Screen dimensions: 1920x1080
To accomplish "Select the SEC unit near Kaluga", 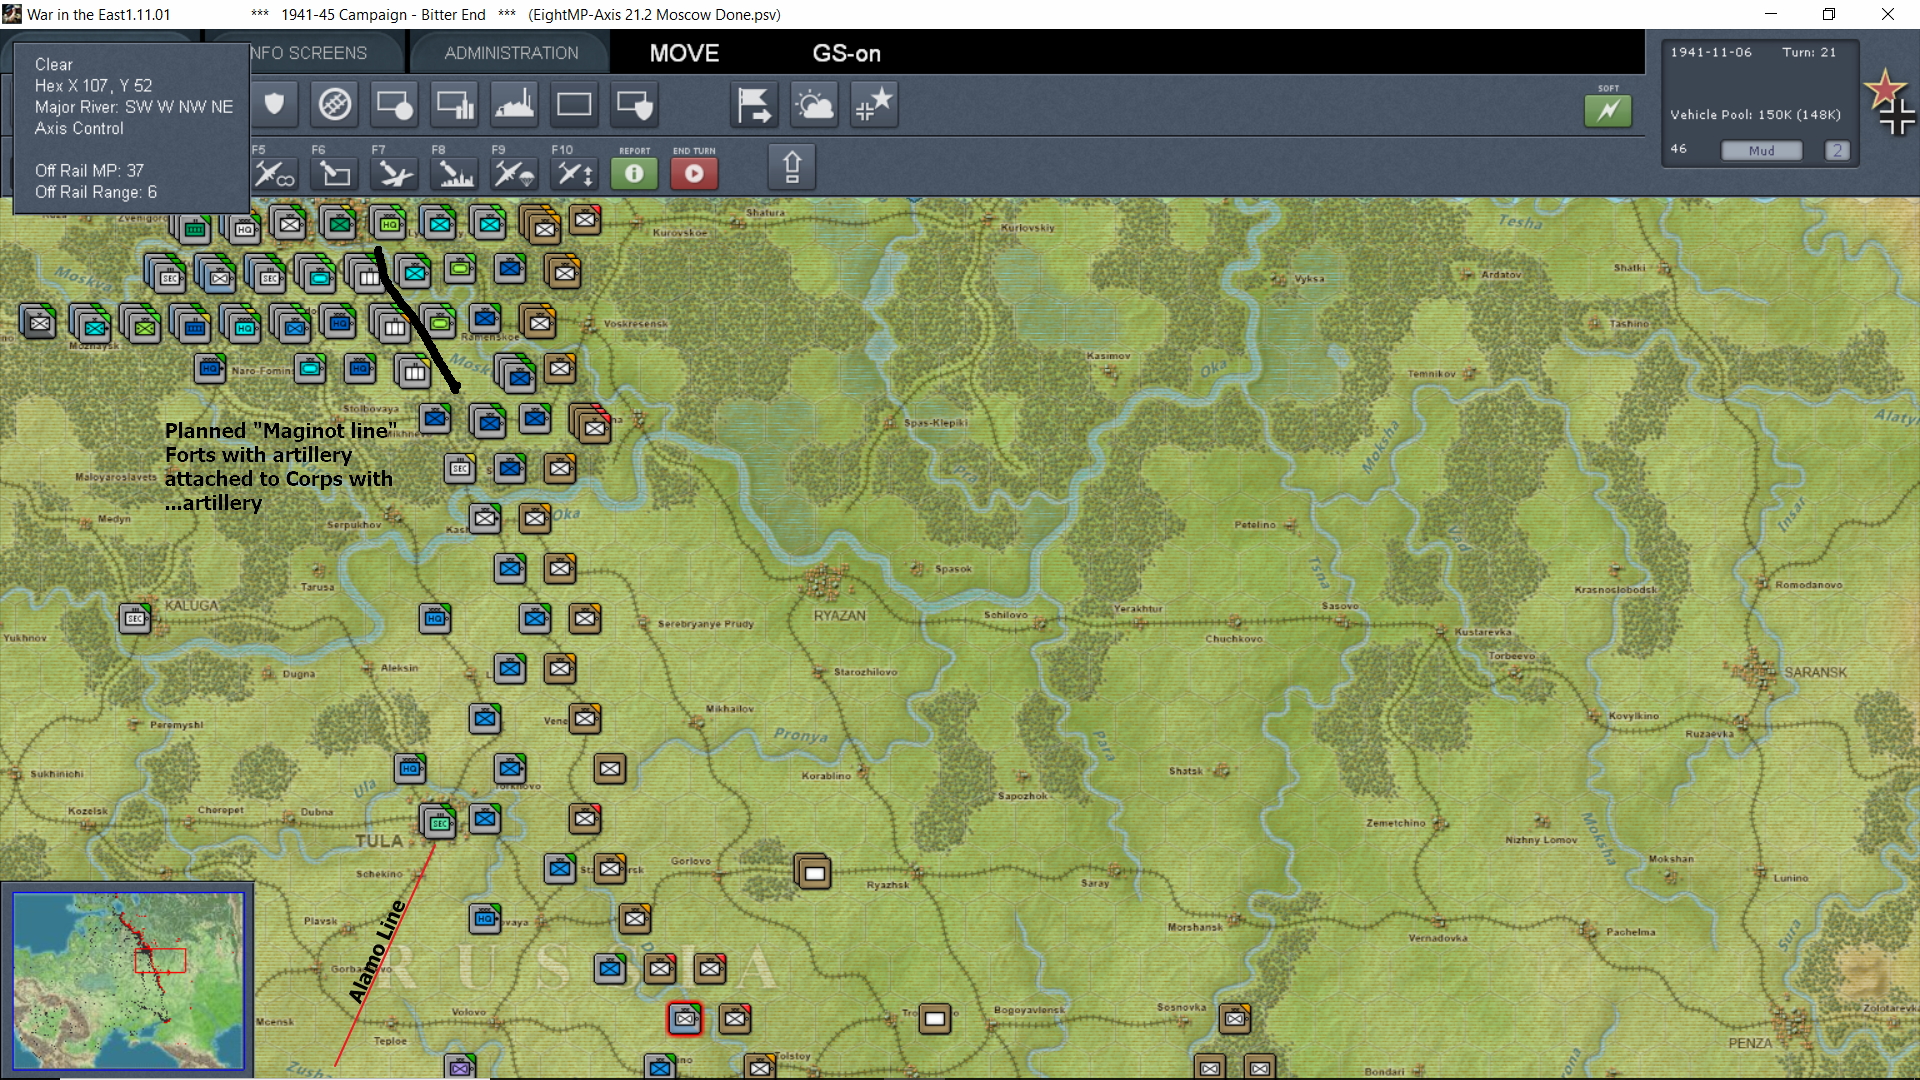I will [135, 618].
